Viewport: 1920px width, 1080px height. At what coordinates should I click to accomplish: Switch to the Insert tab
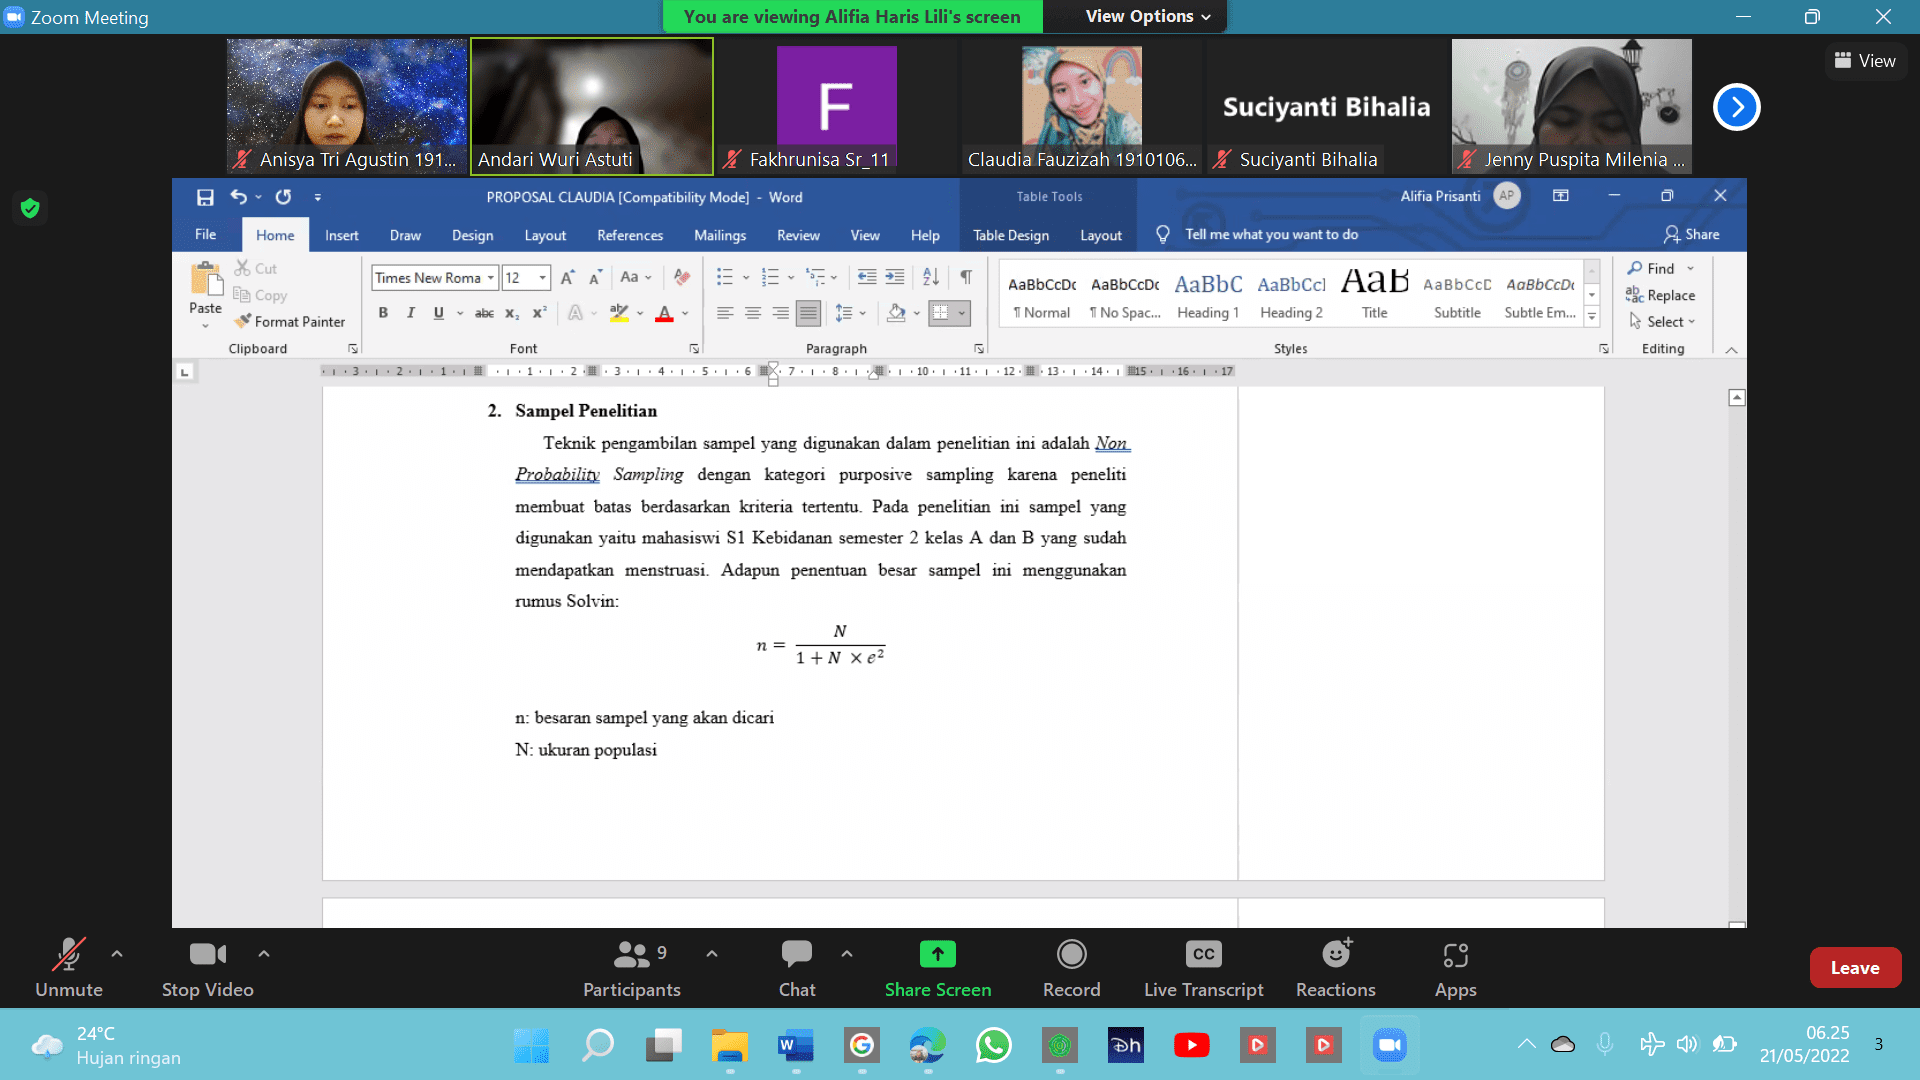point(341,235)
